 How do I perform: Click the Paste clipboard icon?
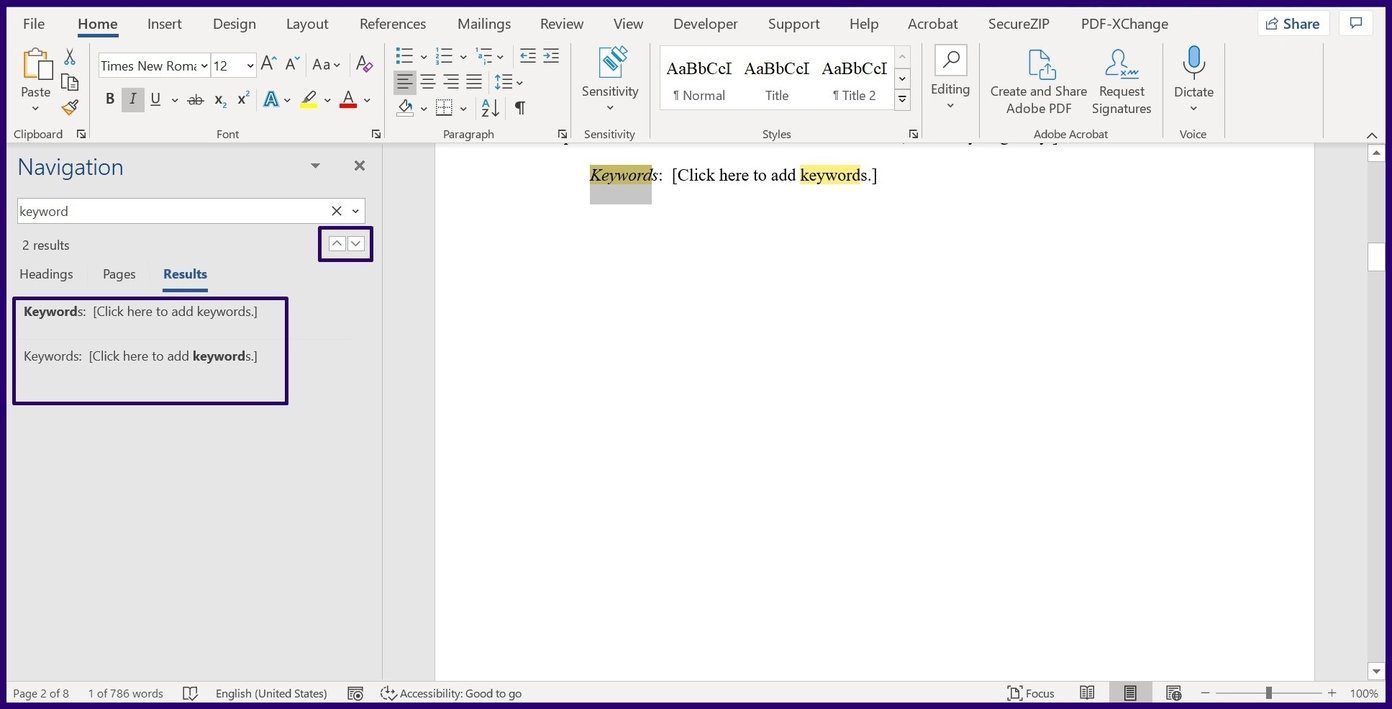pos(36,65)
